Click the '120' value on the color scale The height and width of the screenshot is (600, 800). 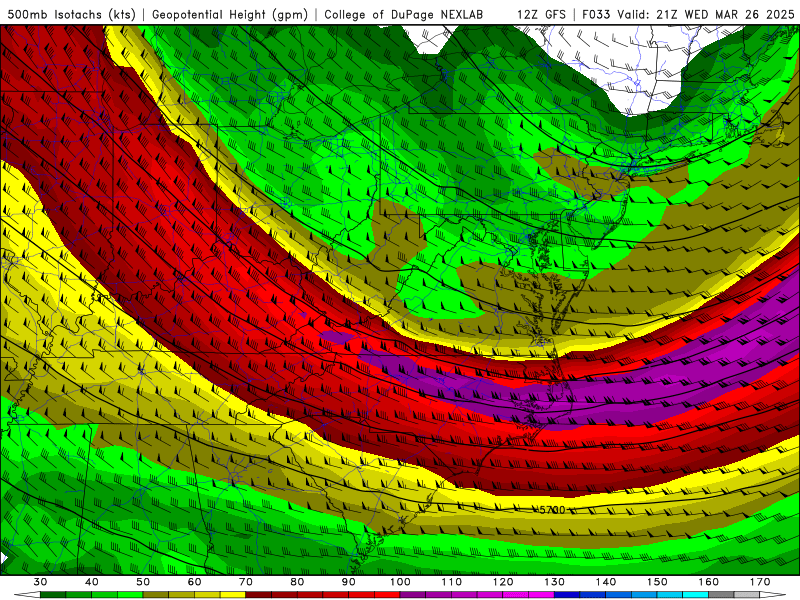(x=503, y=582)
